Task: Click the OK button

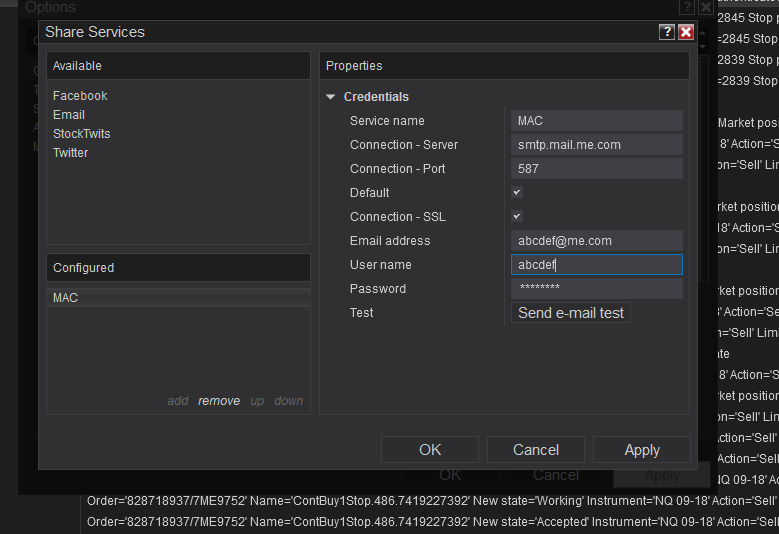Action: [430, 450]
